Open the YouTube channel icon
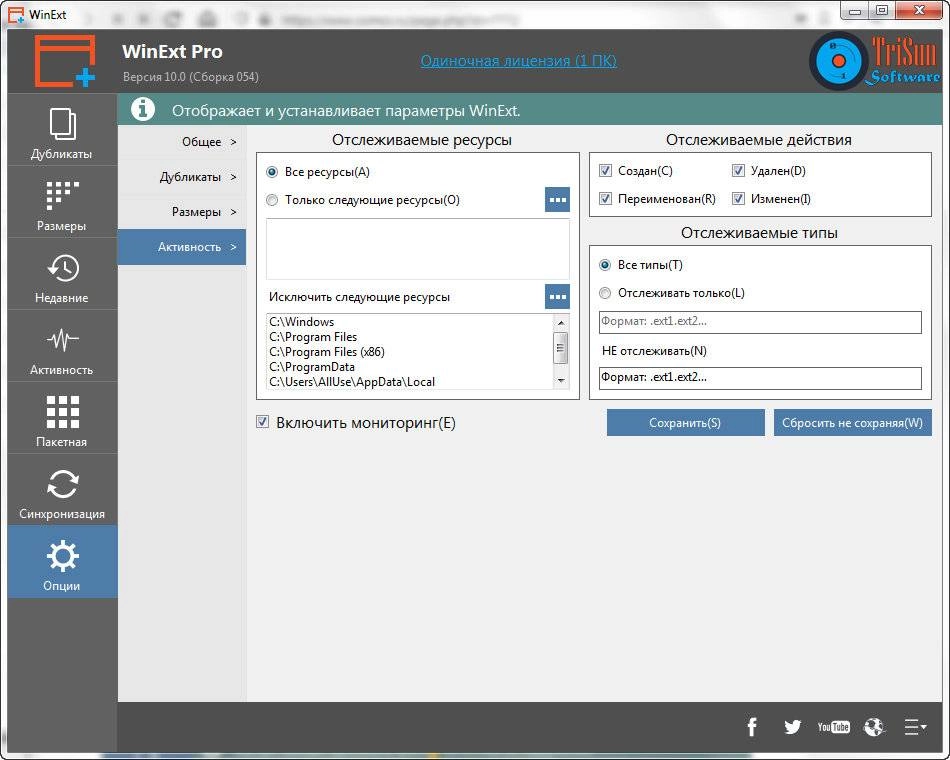 click(x=833, y=726)
